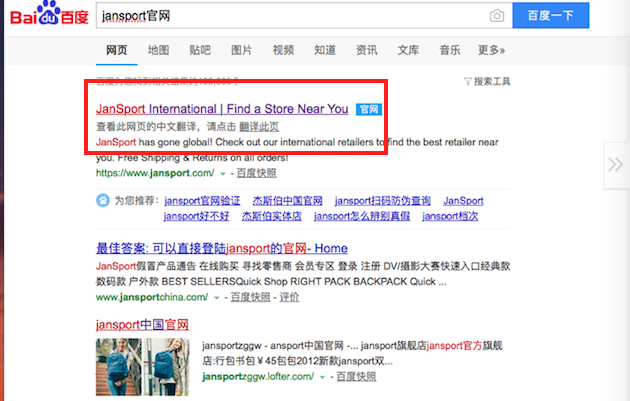Open the backpack thumbnail image
The height and width of the screenshot is (401, 630).
143,367
